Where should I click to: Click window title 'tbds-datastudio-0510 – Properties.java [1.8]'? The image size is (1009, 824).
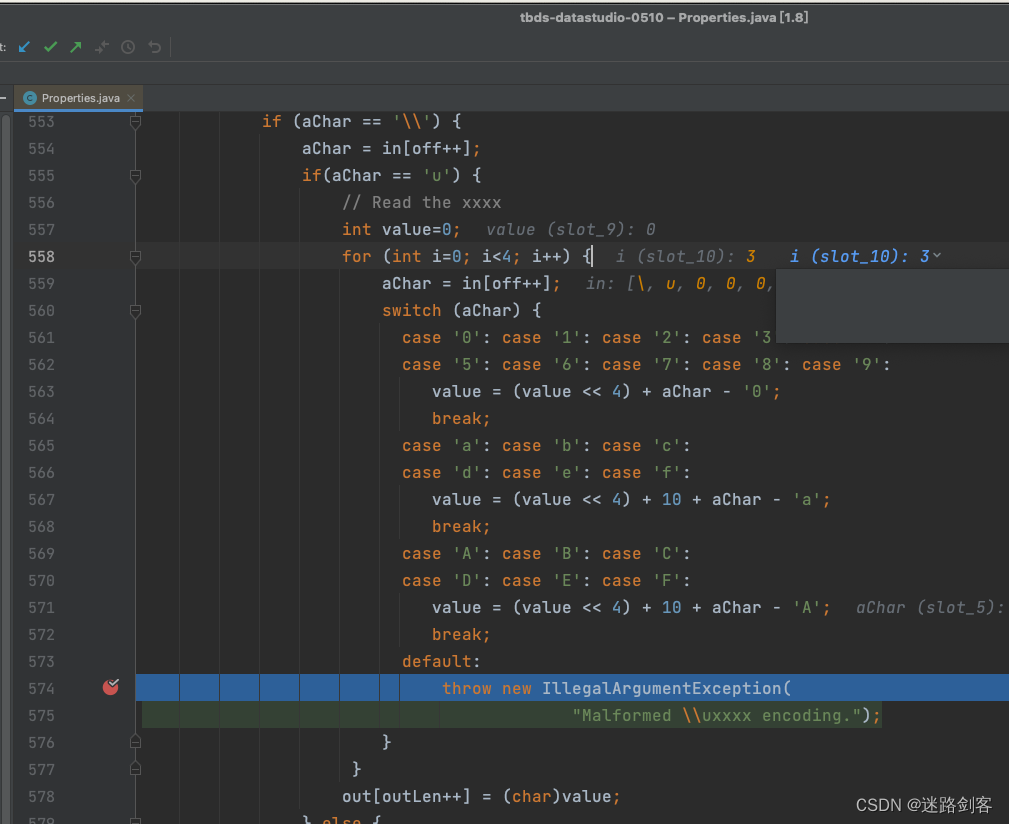(664, 17)
